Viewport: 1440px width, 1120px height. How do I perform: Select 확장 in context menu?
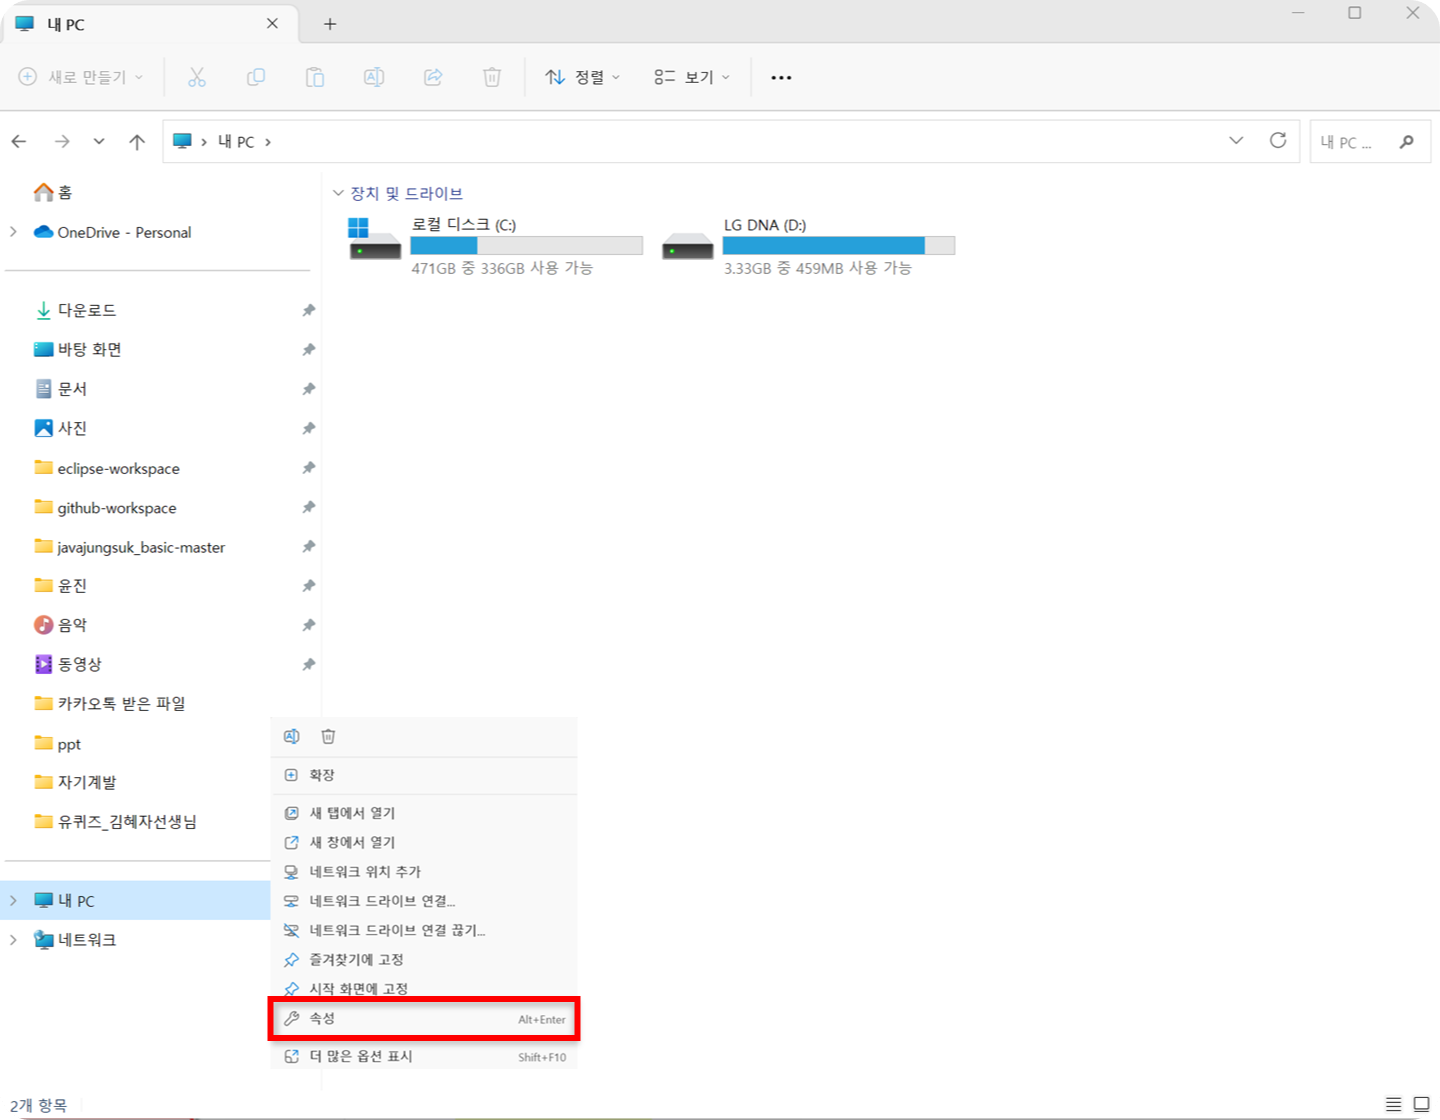point(424,775)
